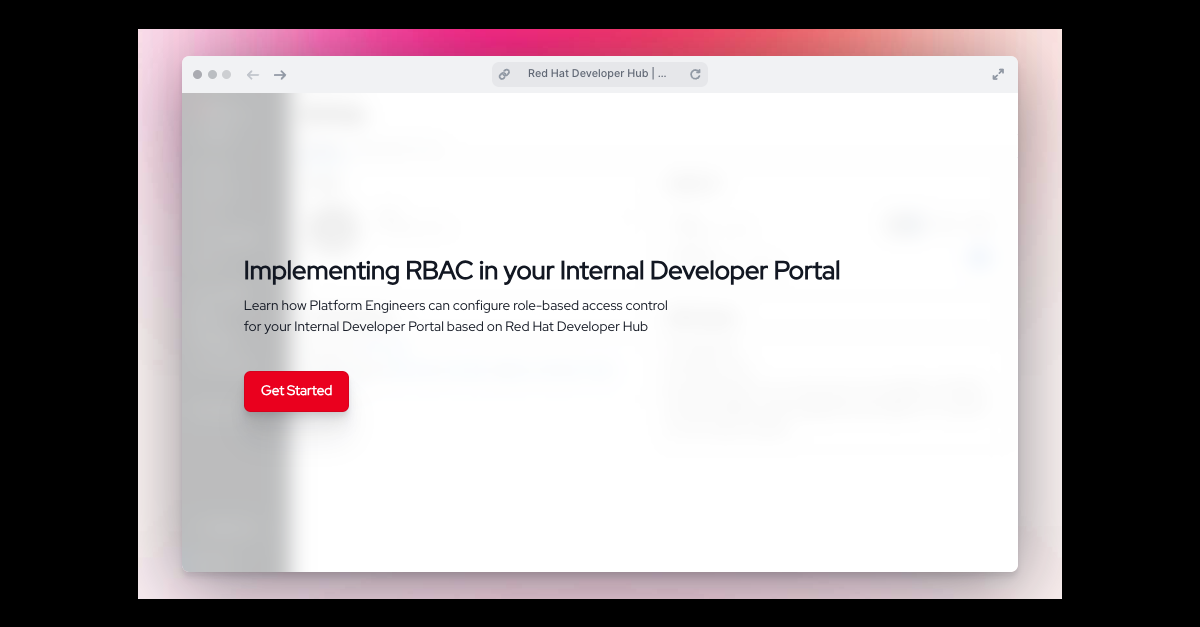The image size is (1200, 627).
Task: Click the middle gray window control dot
Action: point(212,75)
